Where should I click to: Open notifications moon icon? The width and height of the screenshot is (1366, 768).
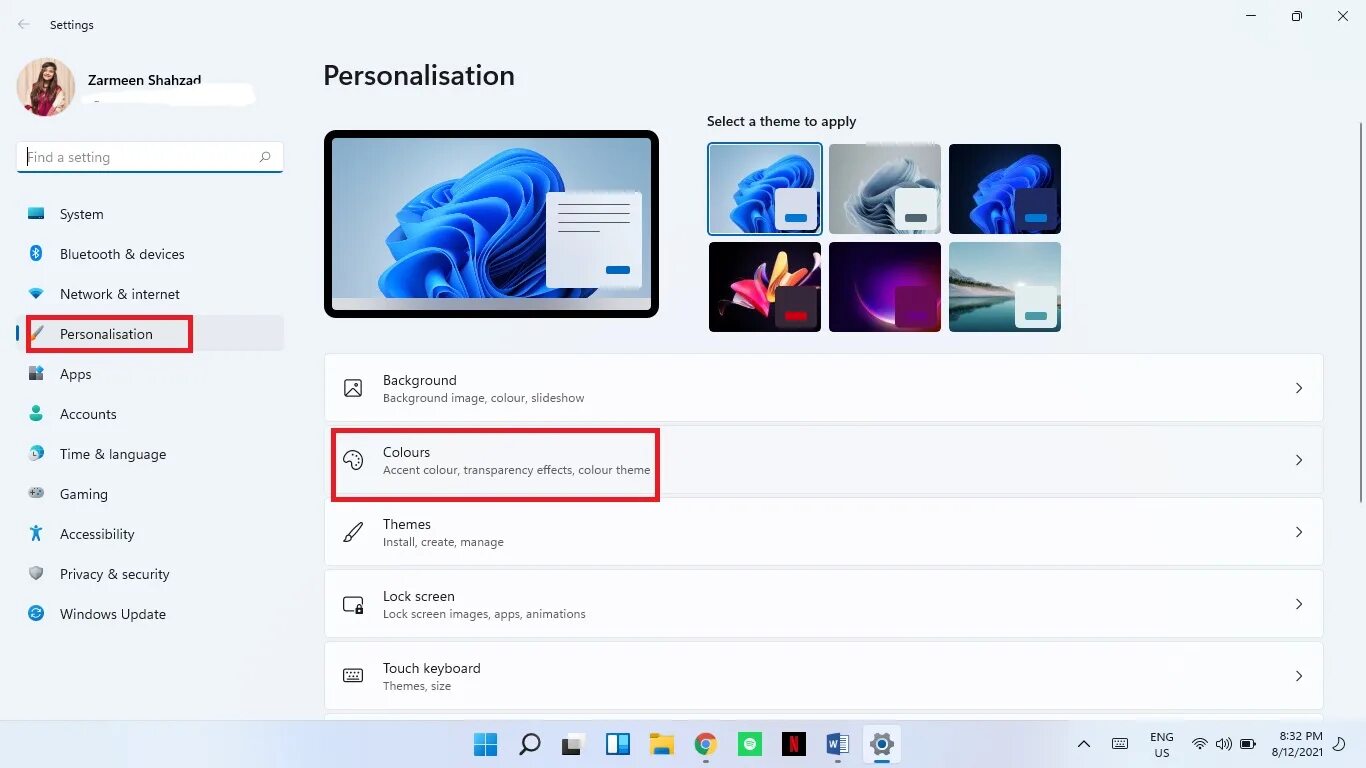tap(1339, 744)
